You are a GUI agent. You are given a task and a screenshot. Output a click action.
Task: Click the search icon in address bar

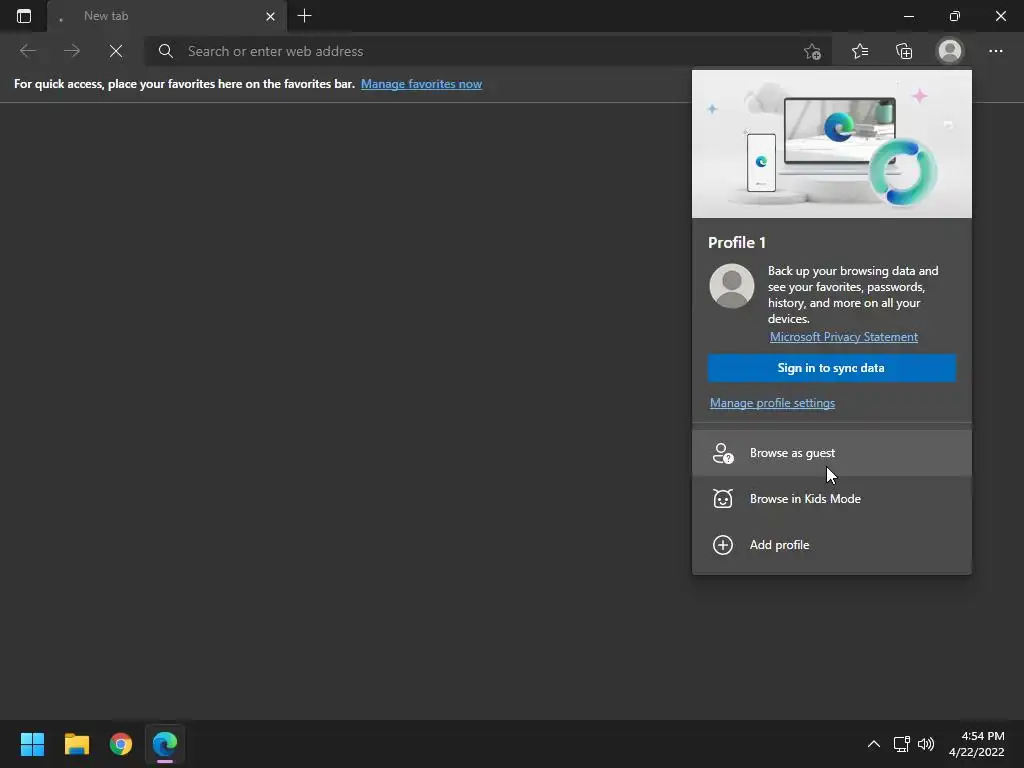coord(166,51)
